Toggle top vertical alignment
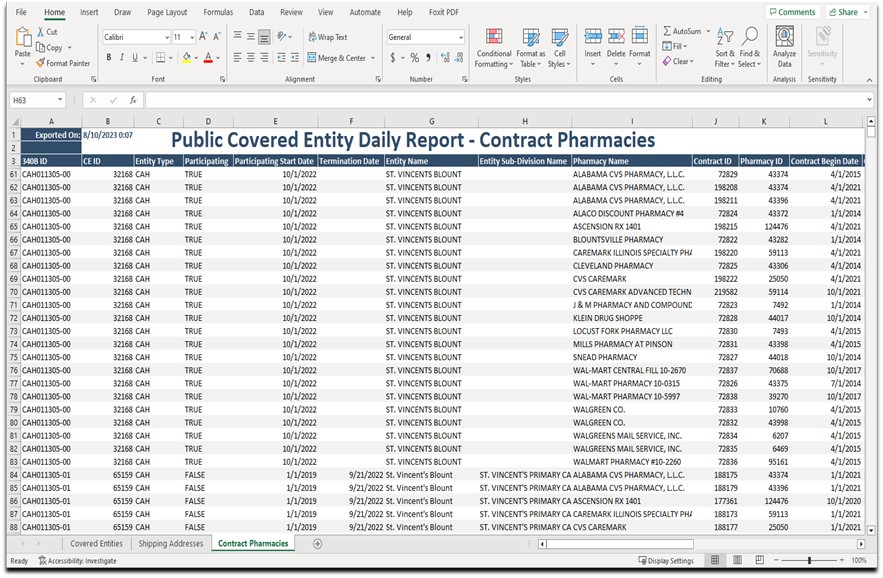The image size is (883, 578). [x=237, y=37]
